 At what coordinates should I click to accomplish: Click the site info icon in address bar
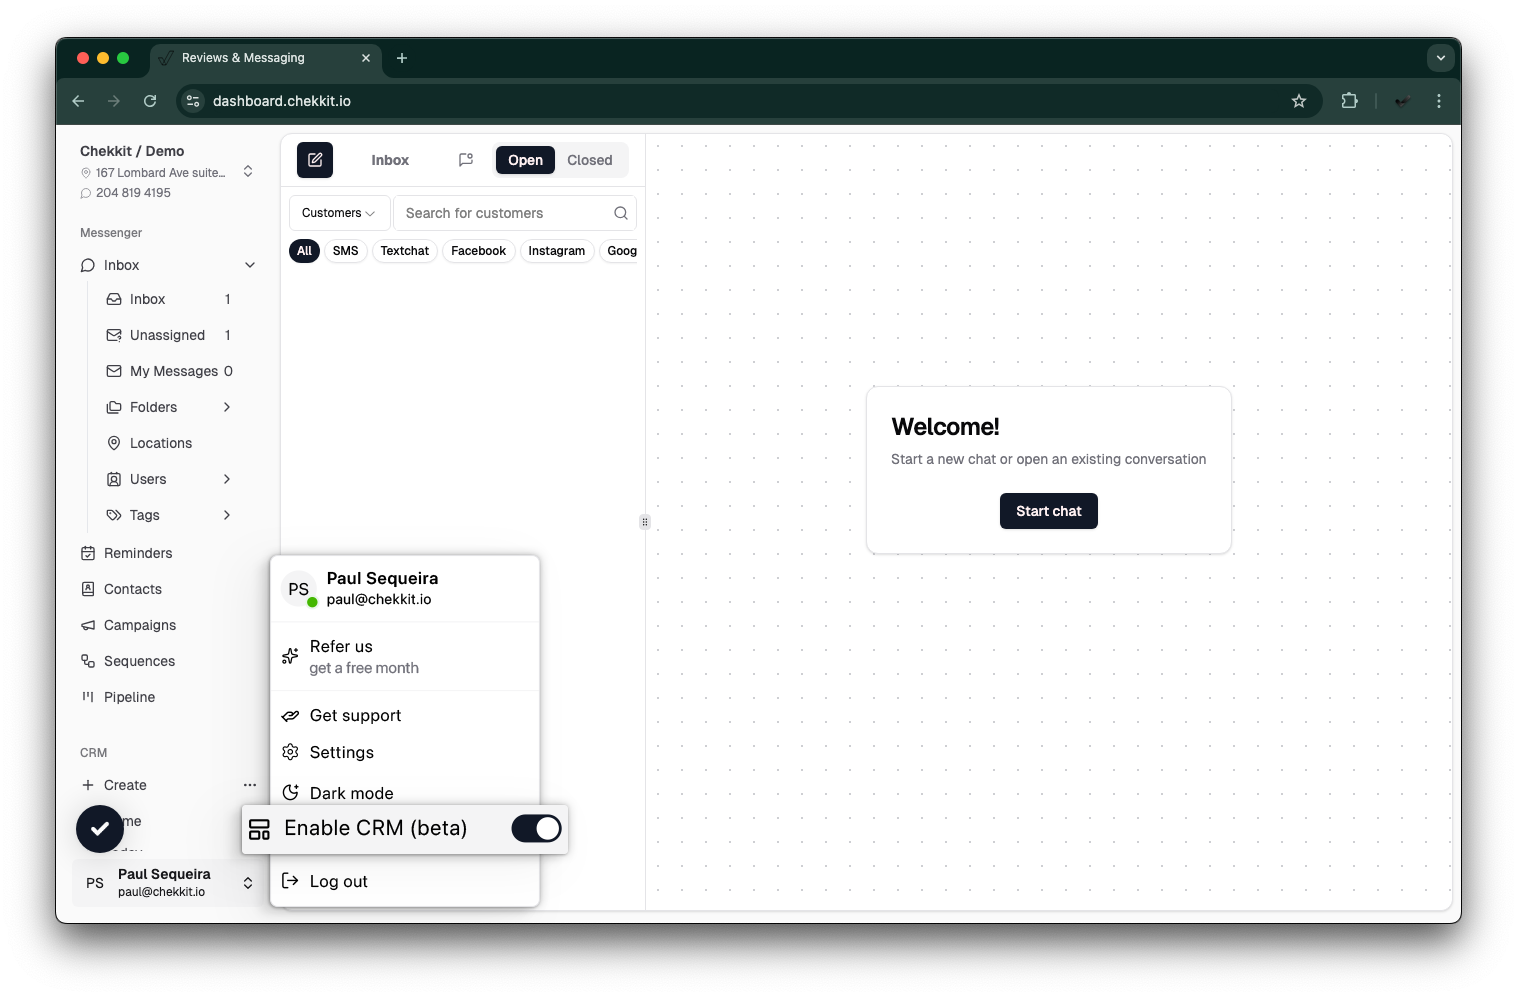coord(194,101)
